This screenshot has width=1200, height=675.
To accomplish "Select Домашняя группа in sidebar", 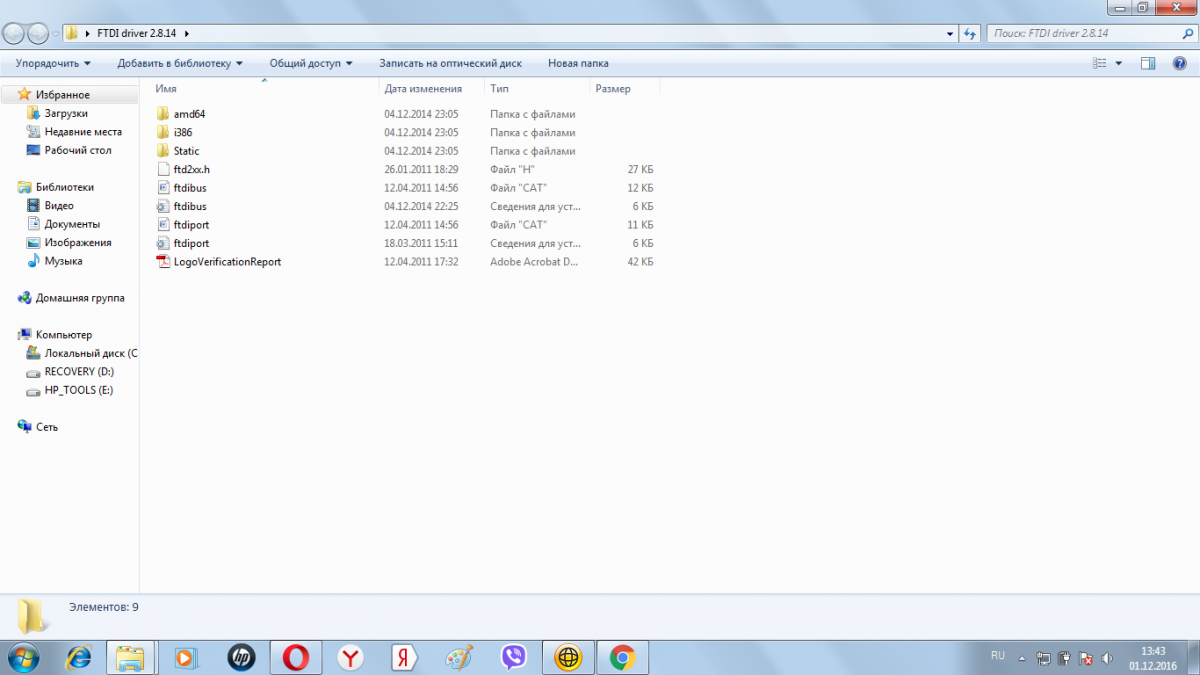I will [80, 298].
